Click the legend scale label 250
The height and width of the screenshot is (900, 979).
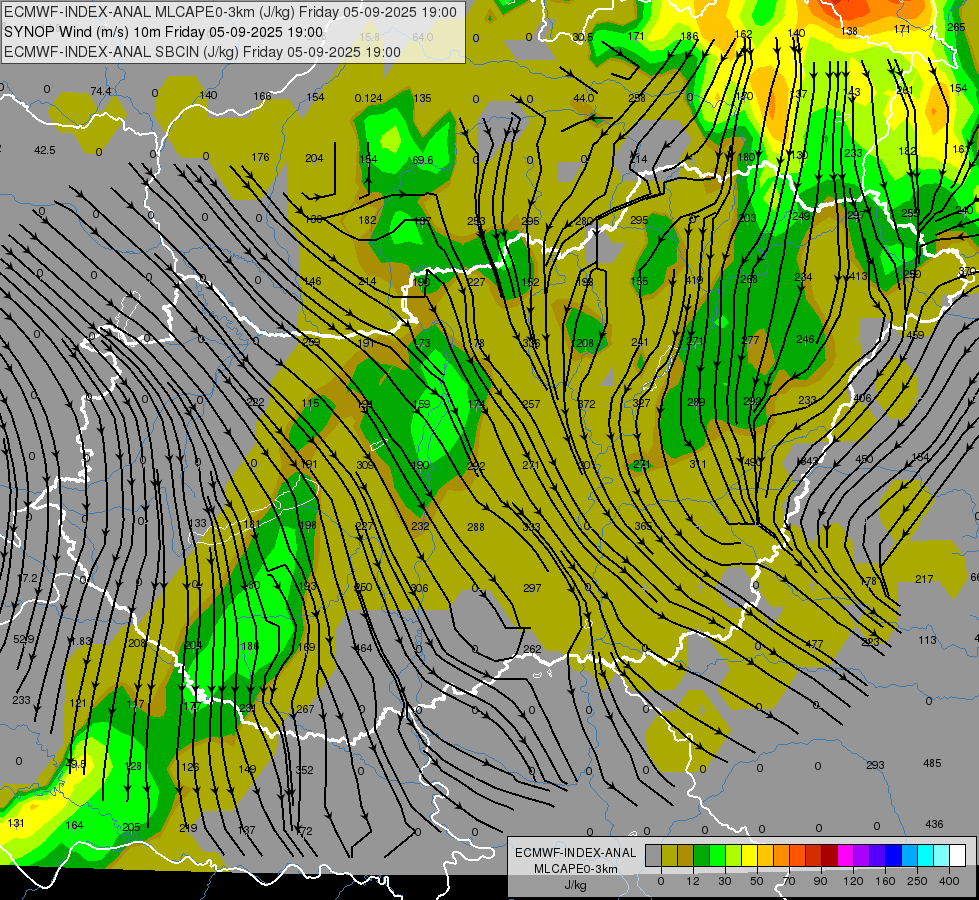[917, 881]
